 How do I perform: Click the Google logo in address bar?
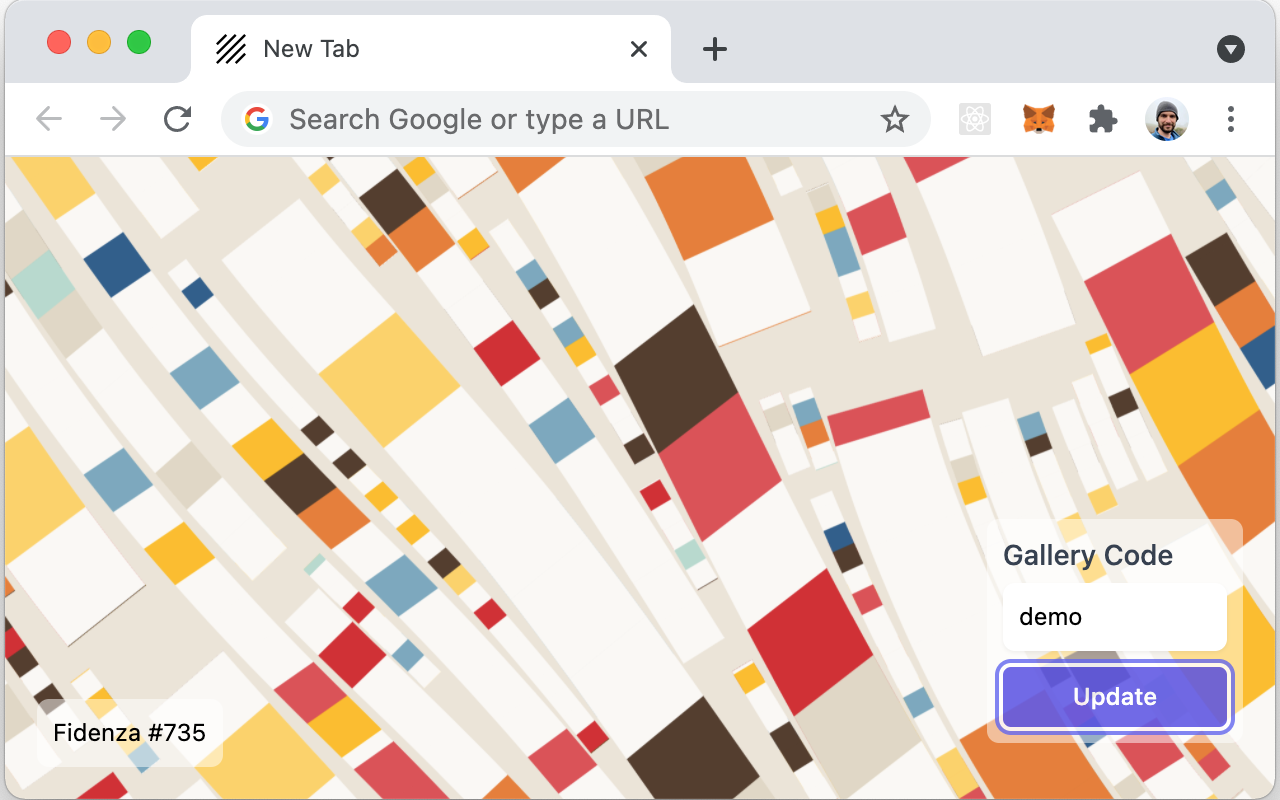point(257,120)
